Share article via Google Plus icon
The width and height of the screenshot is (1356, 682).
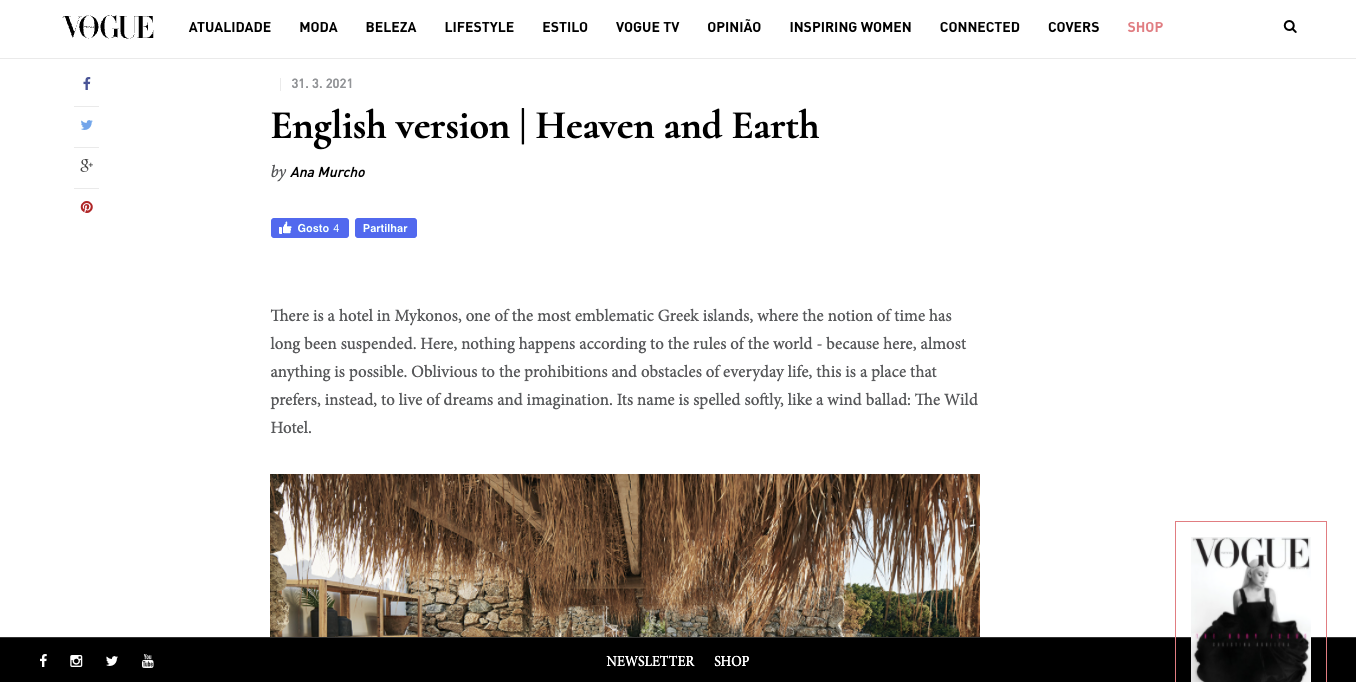[87, 166]
